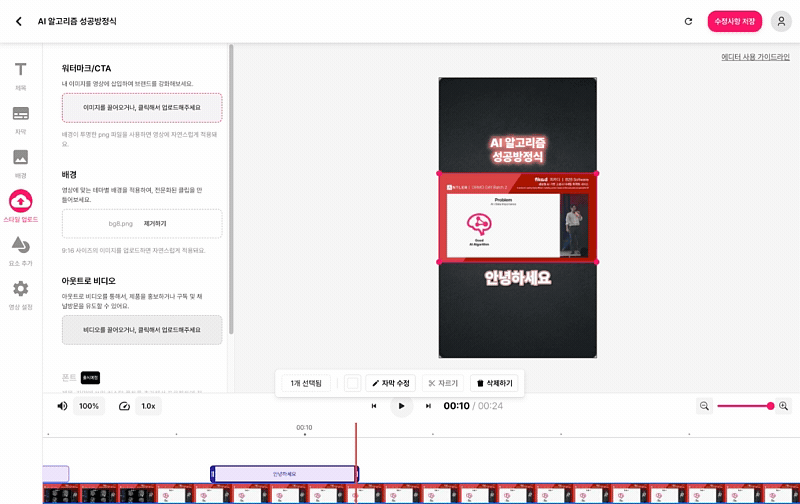The image size is (800, 504).
Task: Go back using the left arrow
Action: tap(19, 21)
